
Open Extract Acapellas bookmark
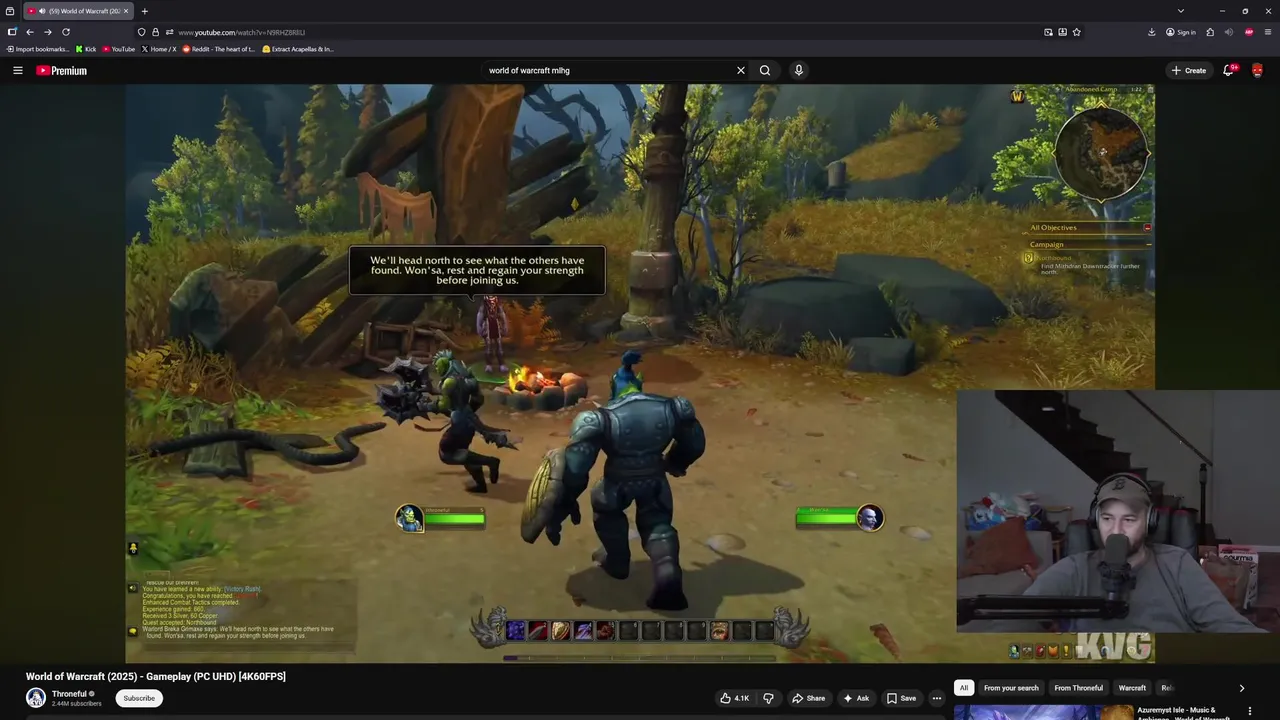[298, 49]
